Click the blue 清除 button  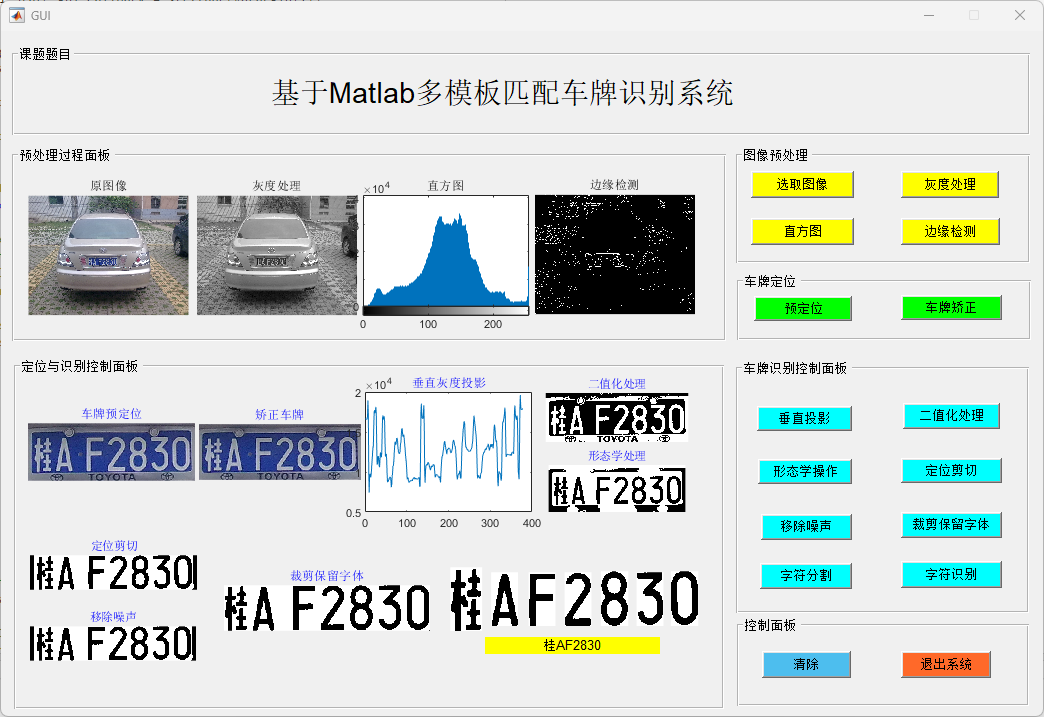click(x=806, y=664)
